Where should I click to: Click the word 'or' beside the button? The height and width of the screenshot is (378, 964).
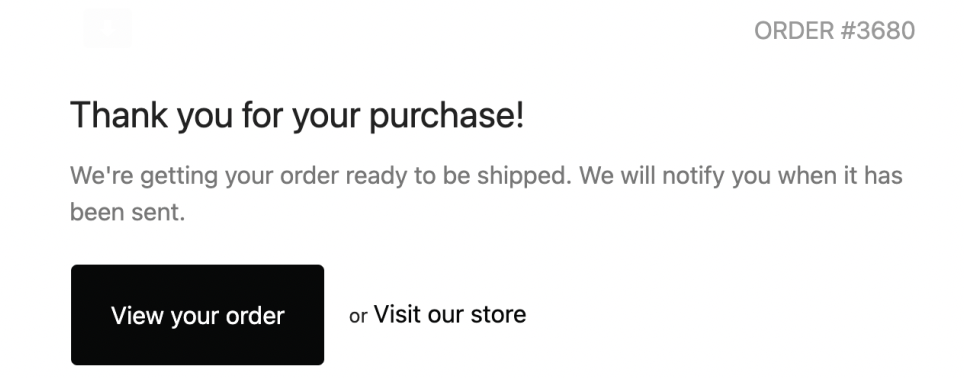358,316
